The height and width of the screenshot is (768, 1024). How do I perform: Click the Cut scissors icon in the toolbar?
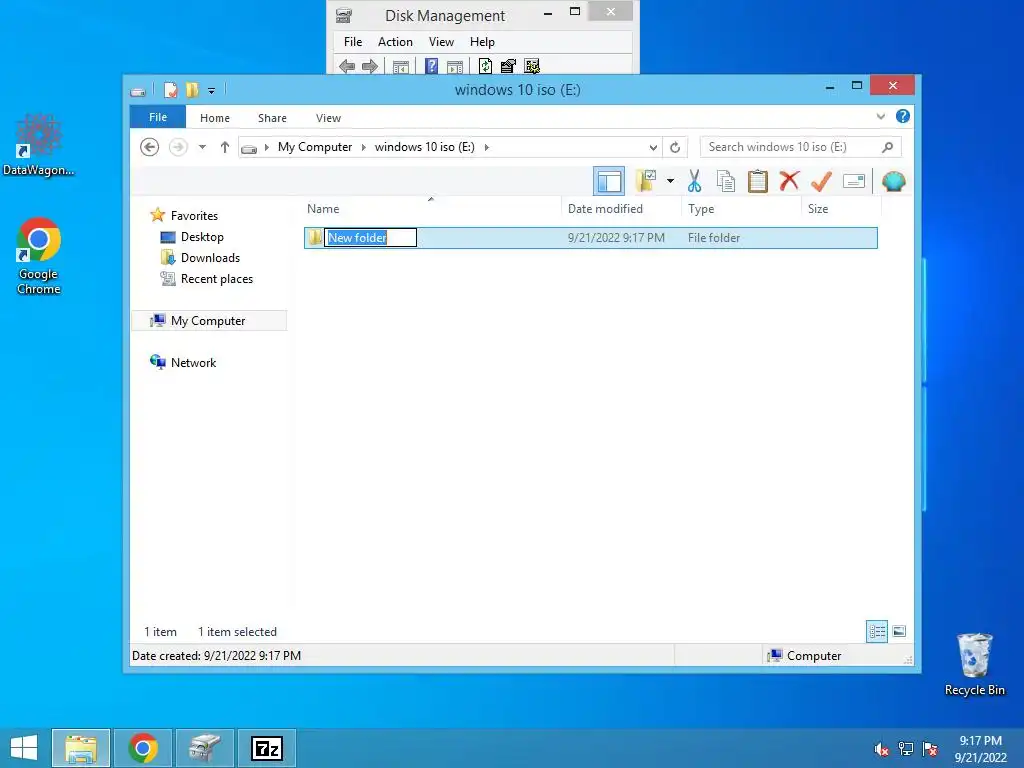694,181
